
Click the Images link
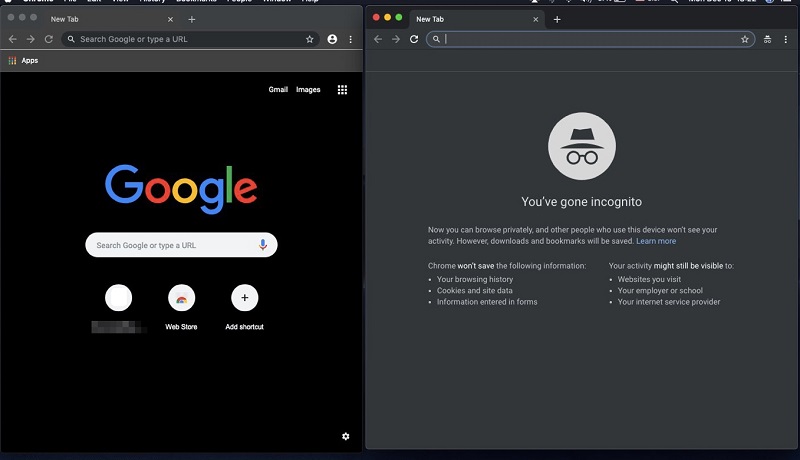(308, 90)
